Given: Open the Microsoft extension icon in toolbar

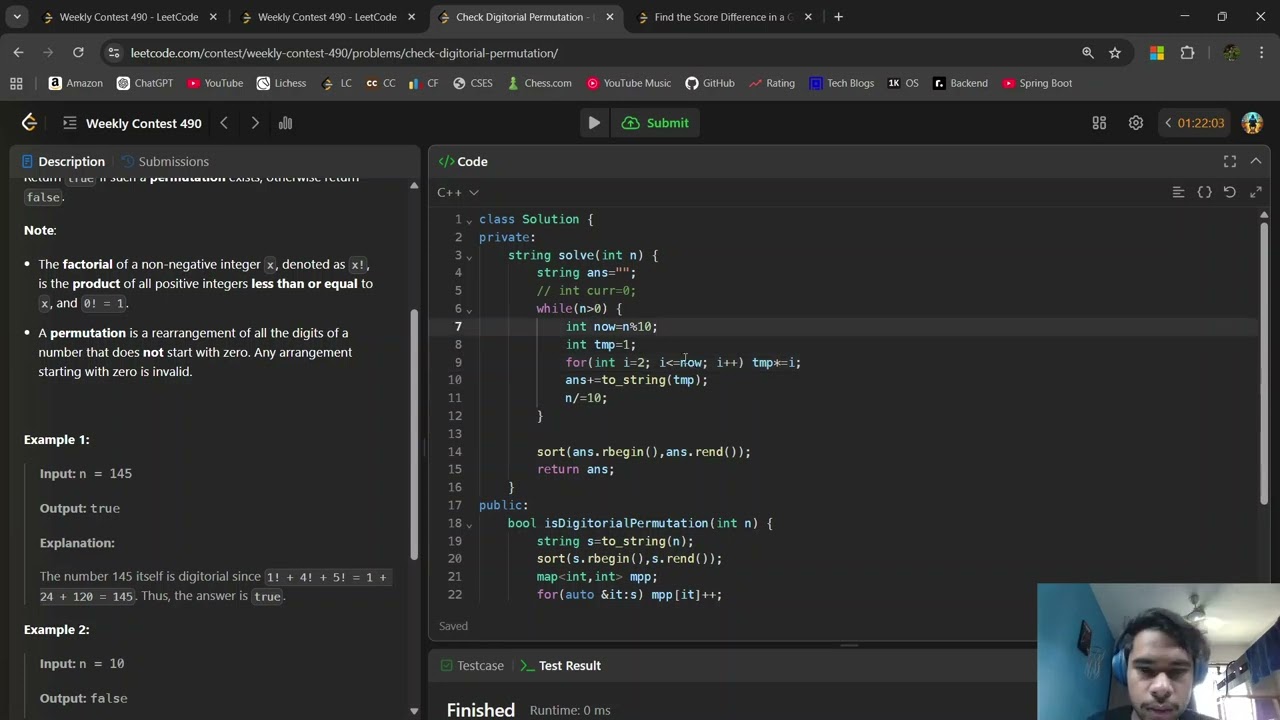Looking at the screenshot, I should pos(1157,53).
